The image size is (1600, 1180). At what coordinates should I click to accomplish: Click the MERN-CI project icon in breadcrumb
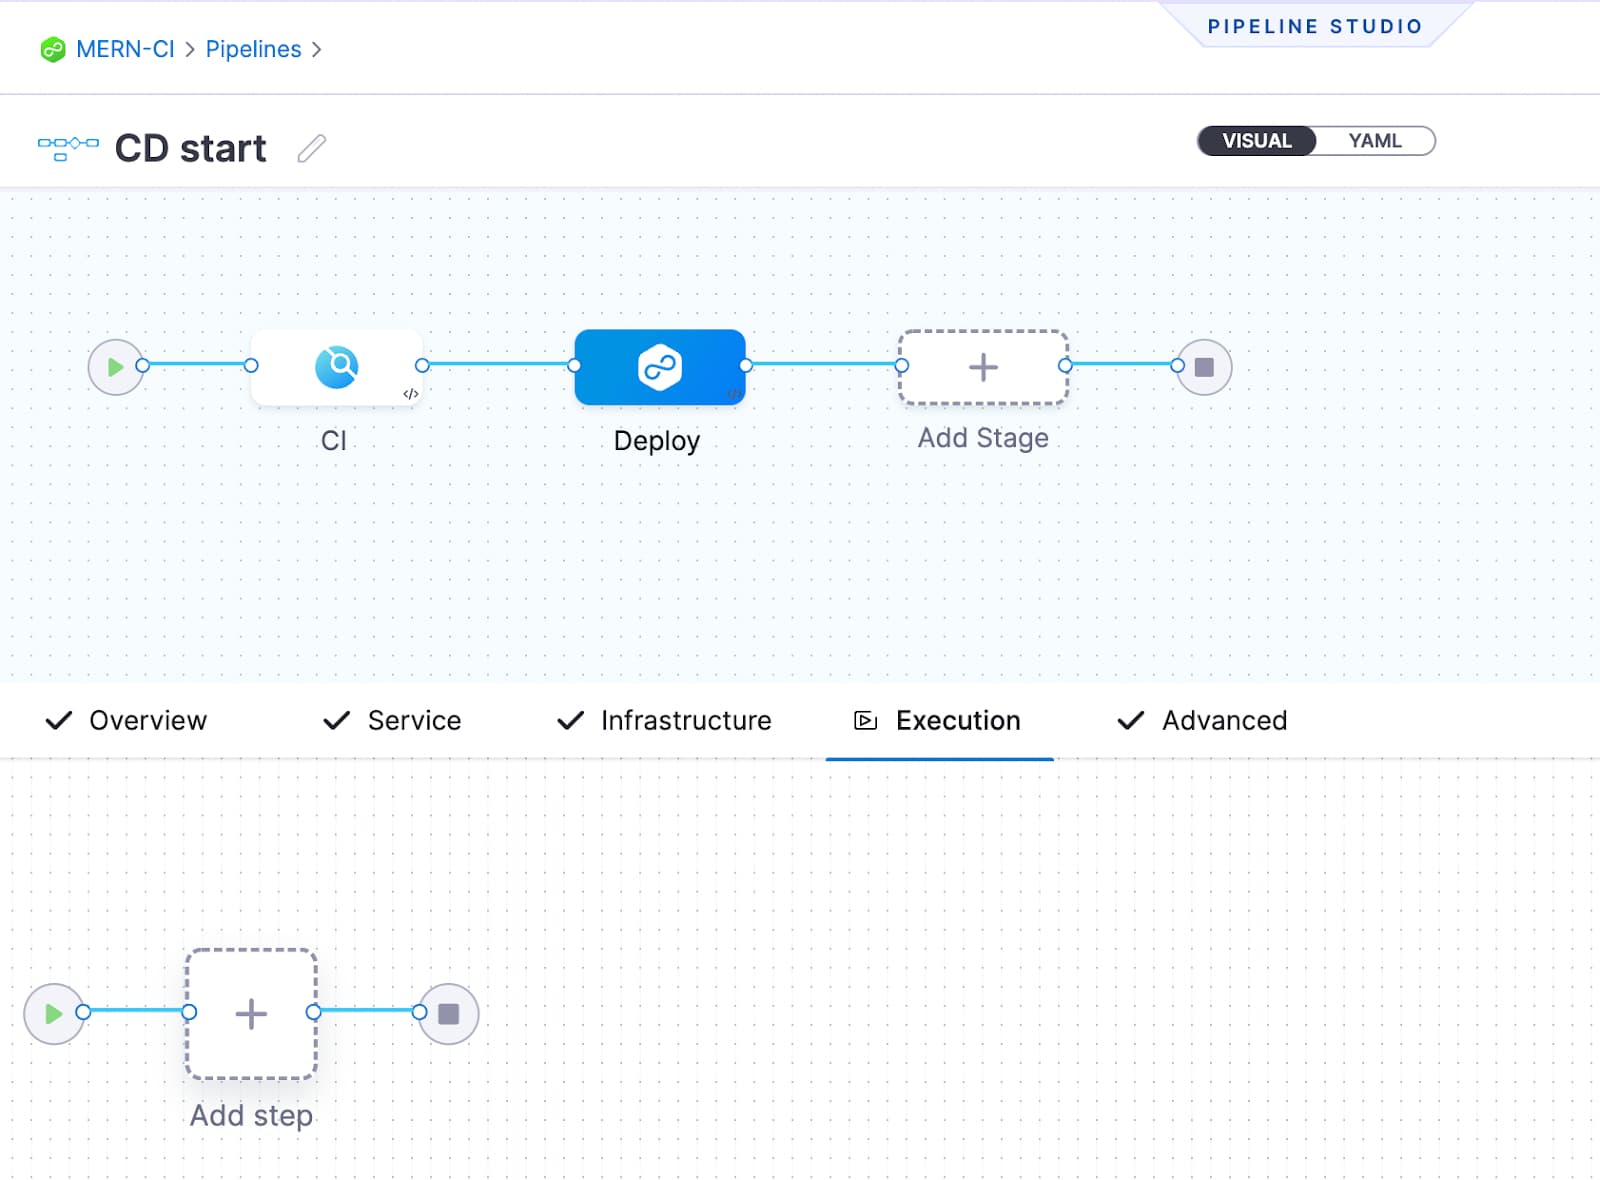pyautogui.click(x=51, y=48)
